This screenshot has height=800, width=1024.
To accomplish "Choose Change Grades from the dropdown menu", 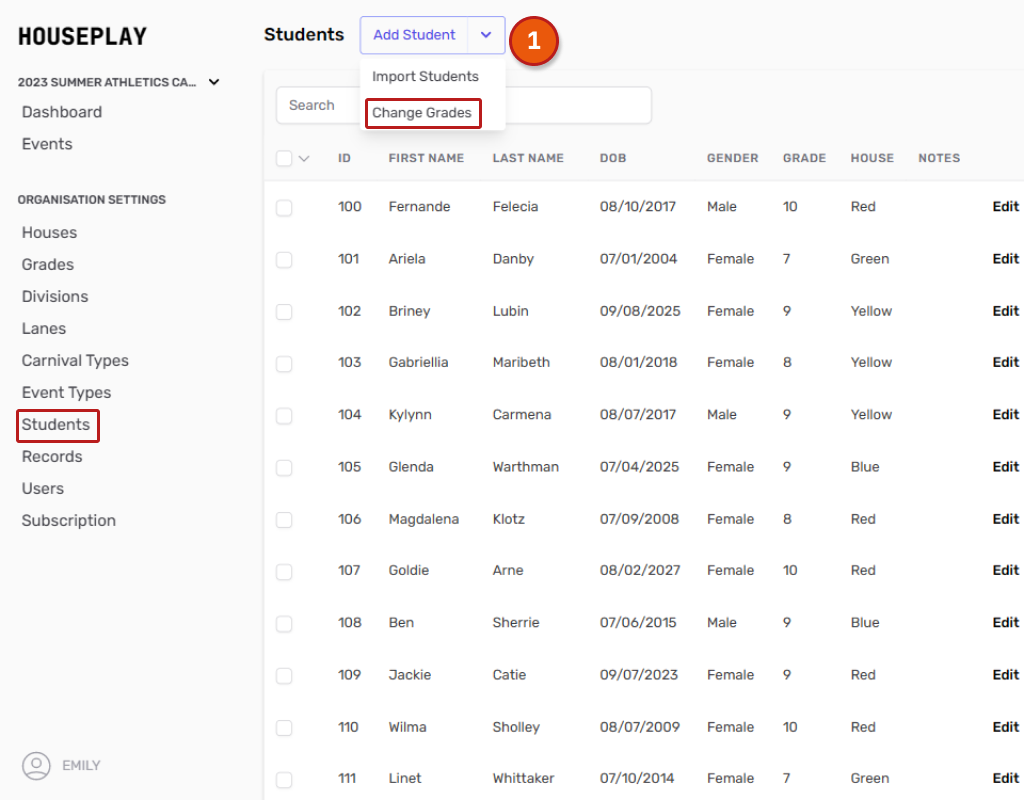I will tap(422, 113).
